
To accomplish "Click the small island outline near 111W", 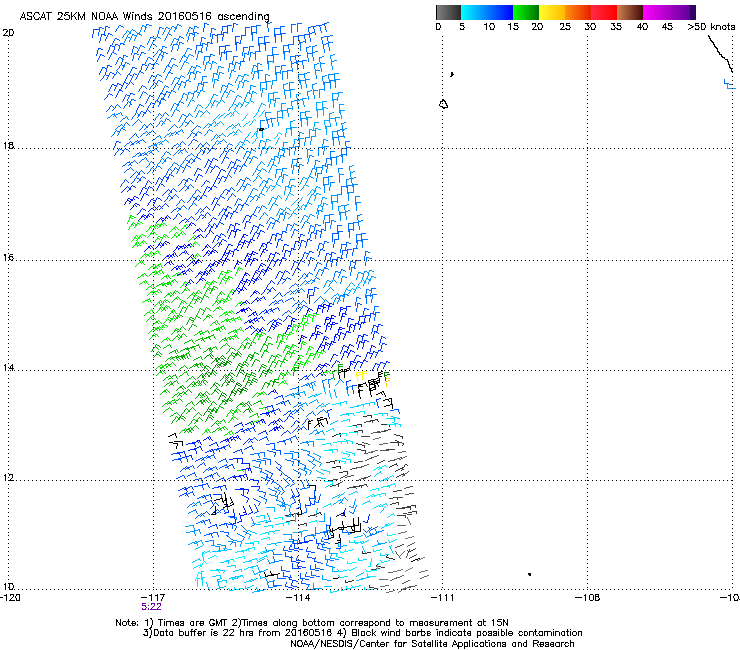I will coord(443,104).
